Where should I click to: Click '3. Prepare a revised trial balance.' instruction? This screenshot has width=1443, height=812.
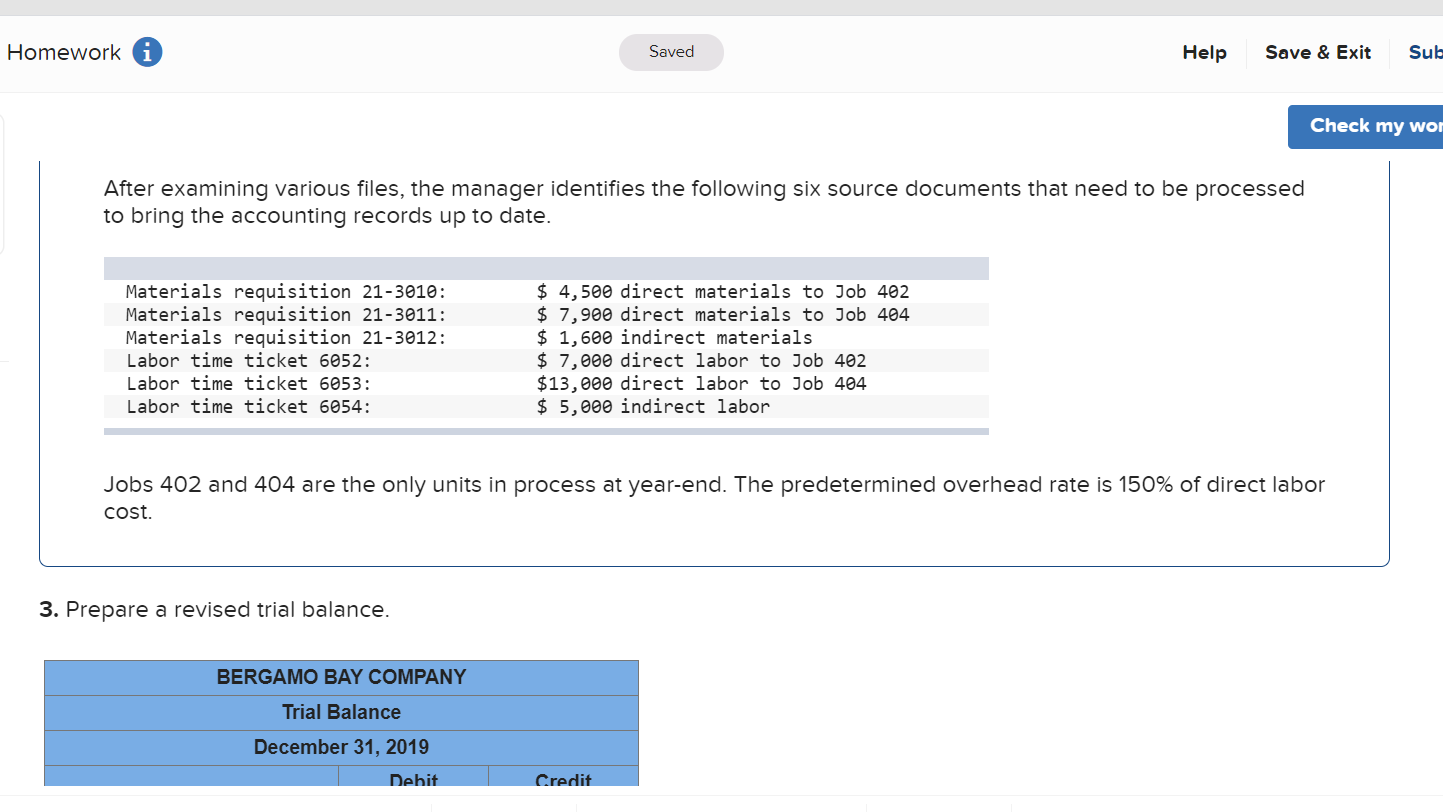click(x=215, y=610)
